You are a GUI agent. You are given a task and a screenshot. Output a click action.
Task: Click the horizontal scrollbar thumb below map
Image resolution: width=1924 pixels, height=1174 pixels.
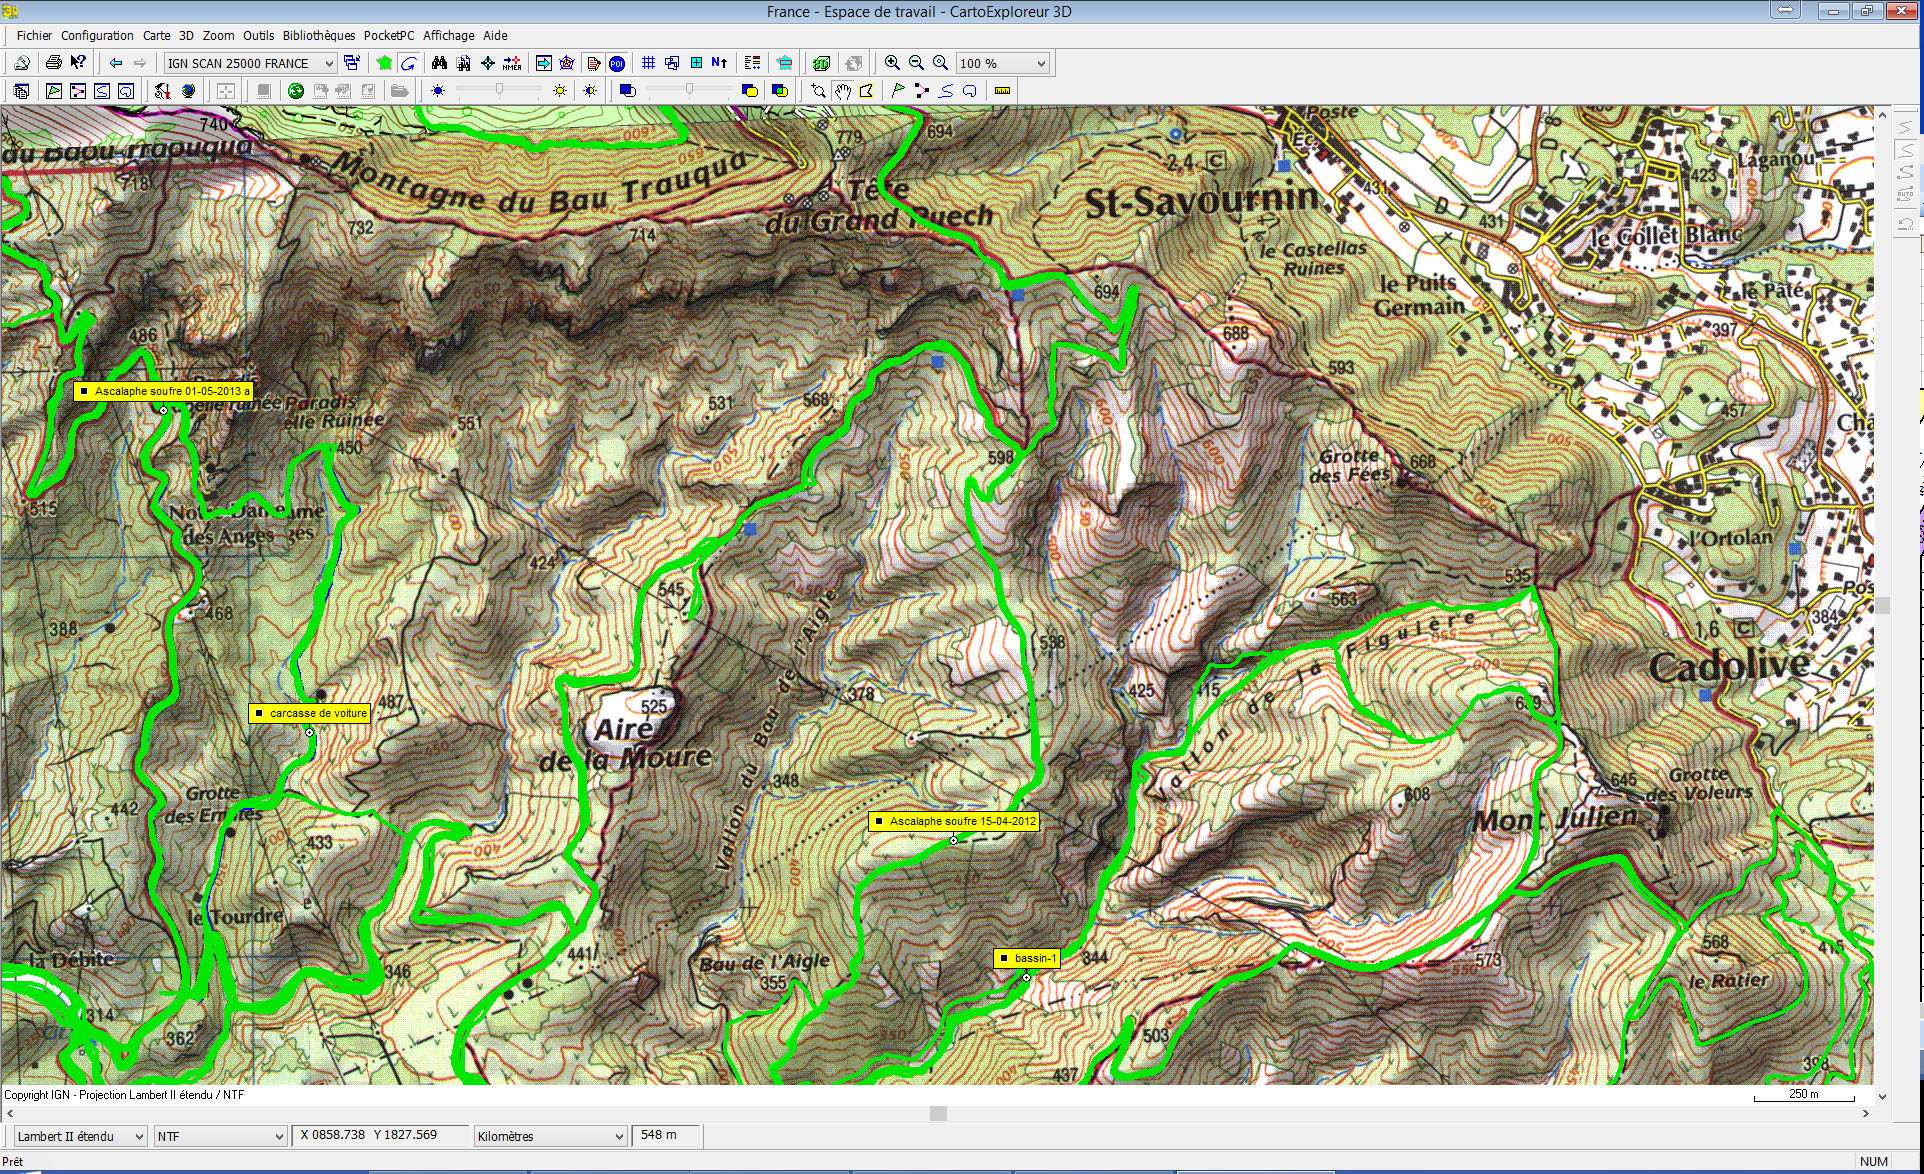click(938, 1113)
